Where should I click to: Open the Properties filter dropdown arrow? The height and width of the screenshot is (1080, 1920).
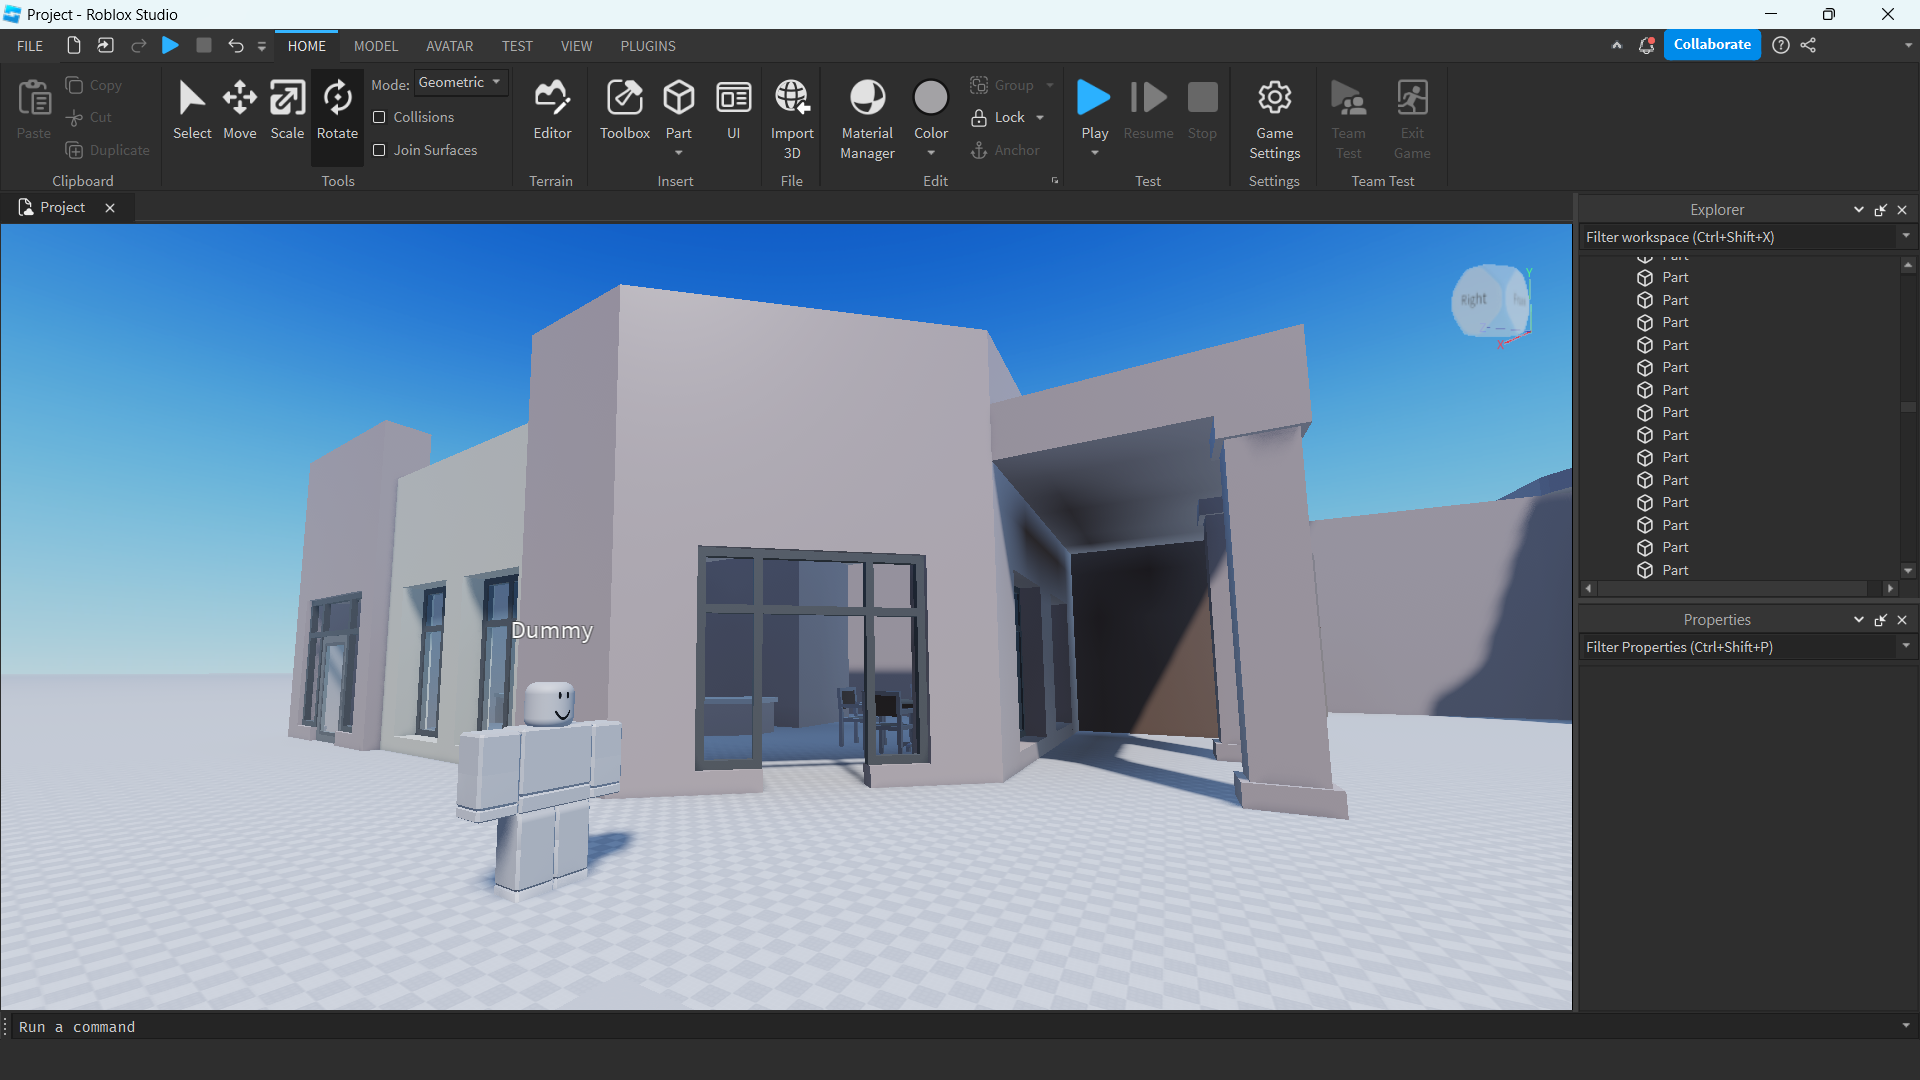[x=1906, y=646]
